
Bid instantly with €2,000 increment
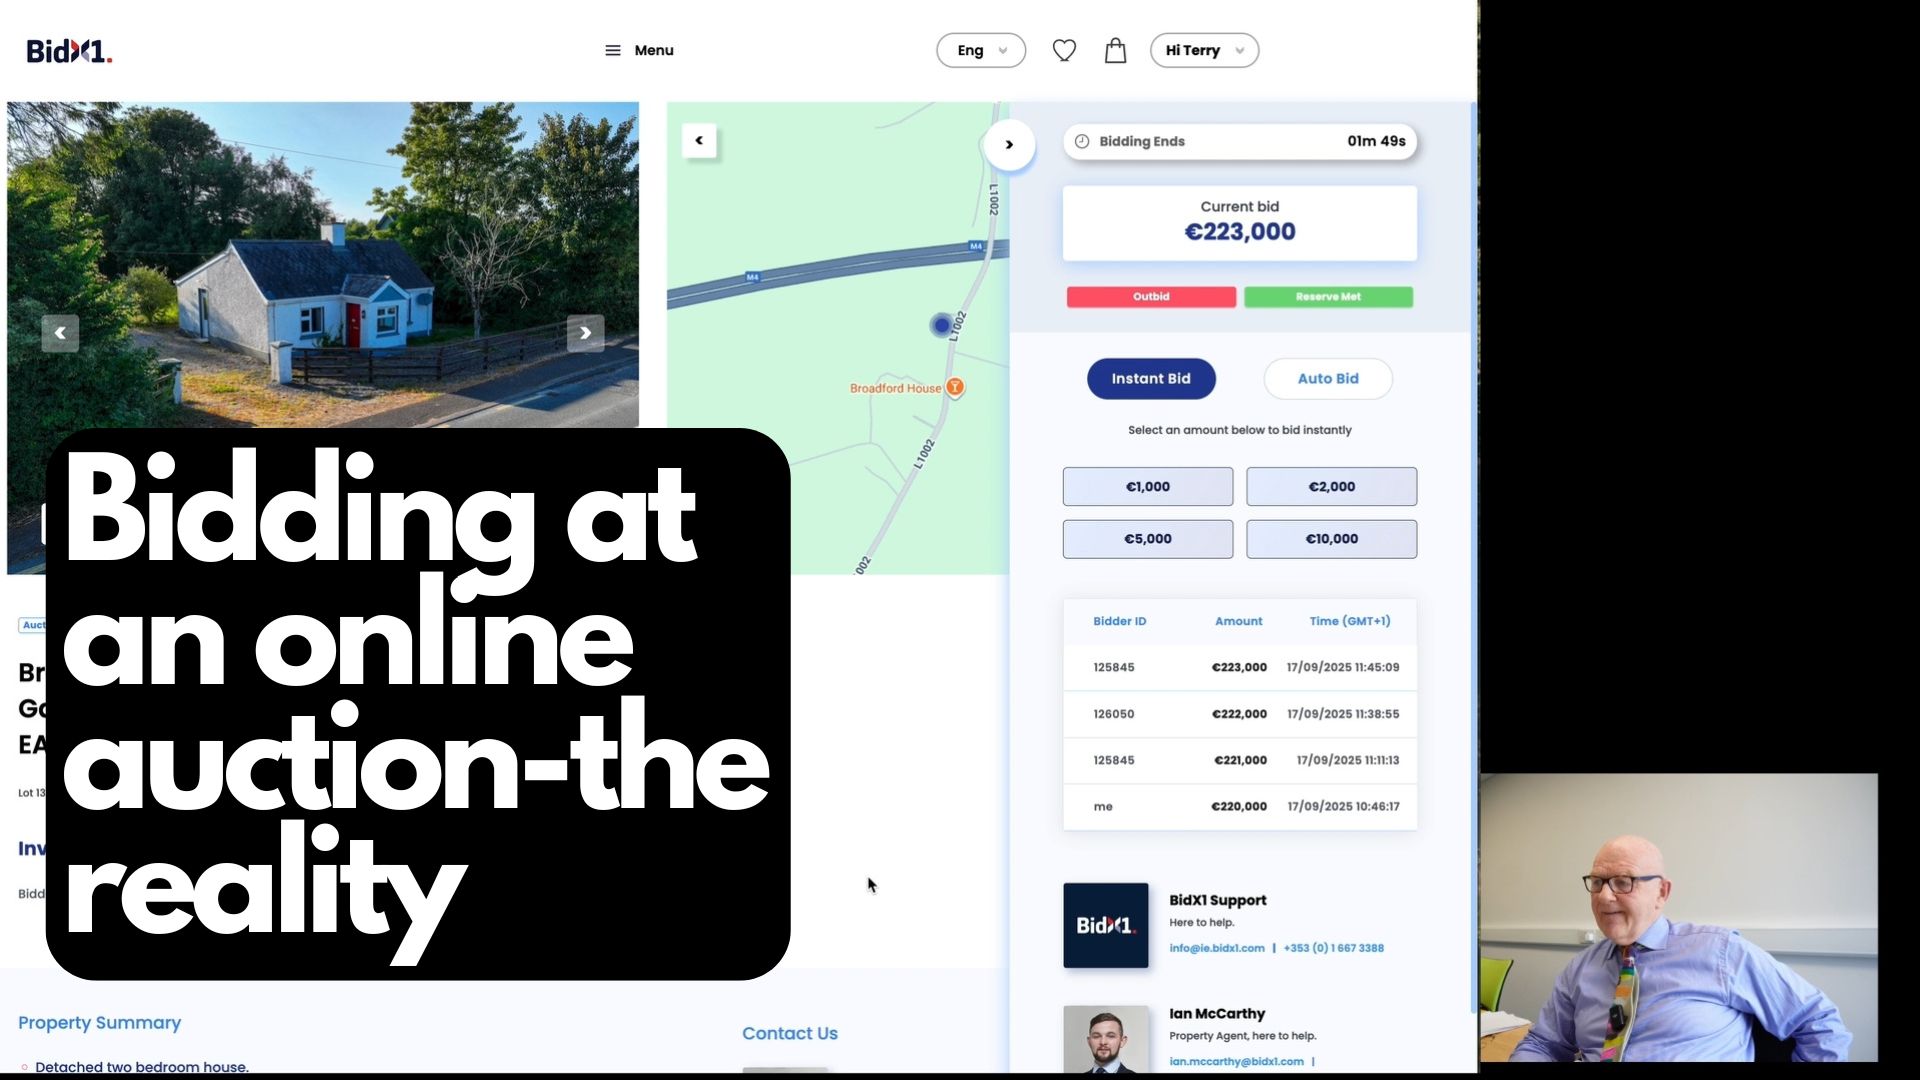pyautogui.click(x=1332, y=486)
